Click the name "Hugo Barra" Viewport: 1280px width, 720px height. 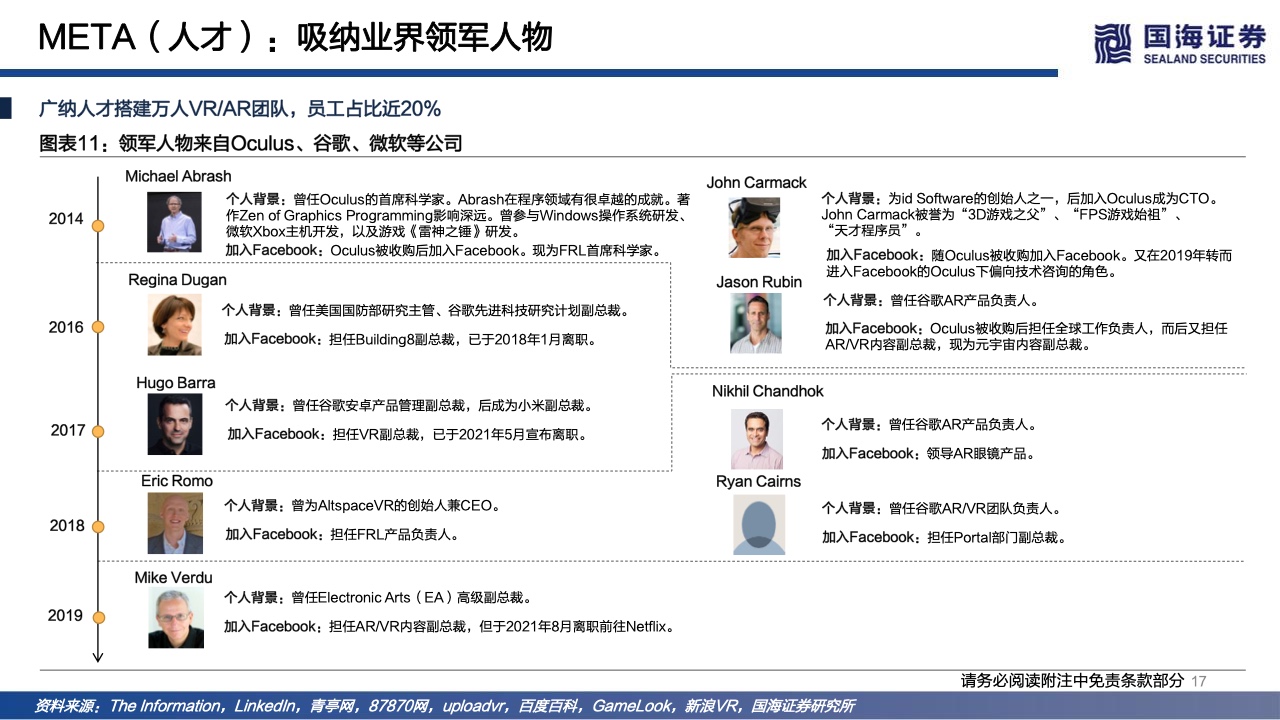(176, 383)
